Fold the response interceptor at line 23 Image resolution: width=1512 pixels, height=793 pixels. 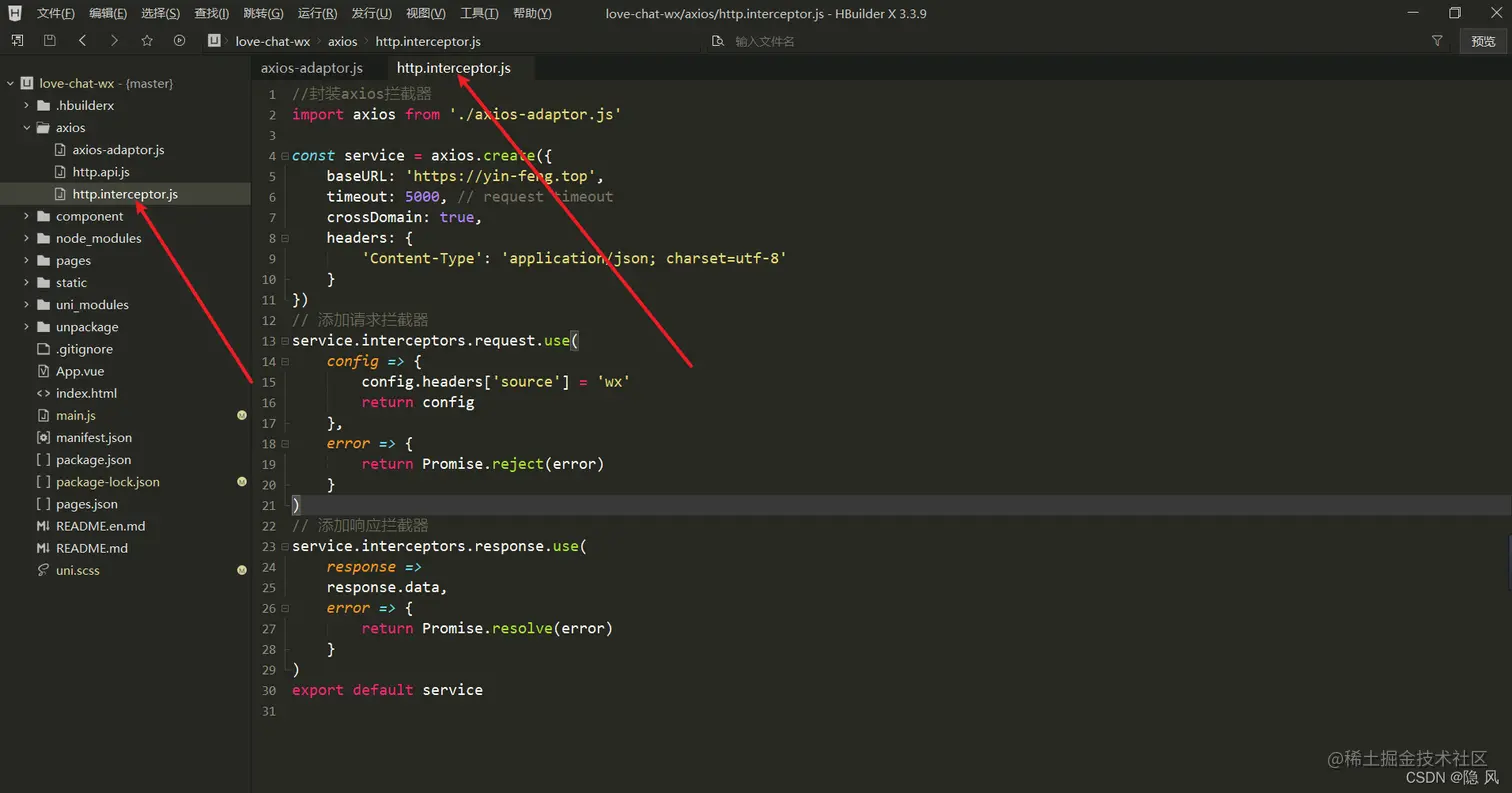click(285, 546)
